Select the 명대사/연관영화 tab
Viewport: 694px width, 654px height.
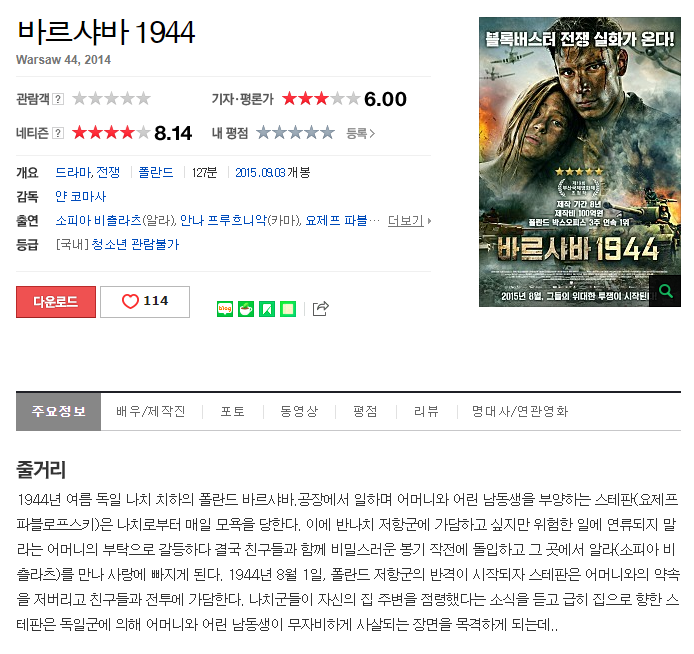(x=520, y=412)
